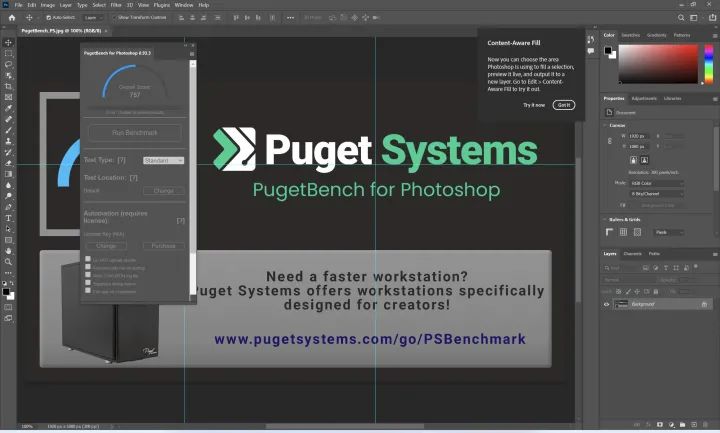720x433 pixels.
Task: Select the Move tool
Action: [9, 42]
